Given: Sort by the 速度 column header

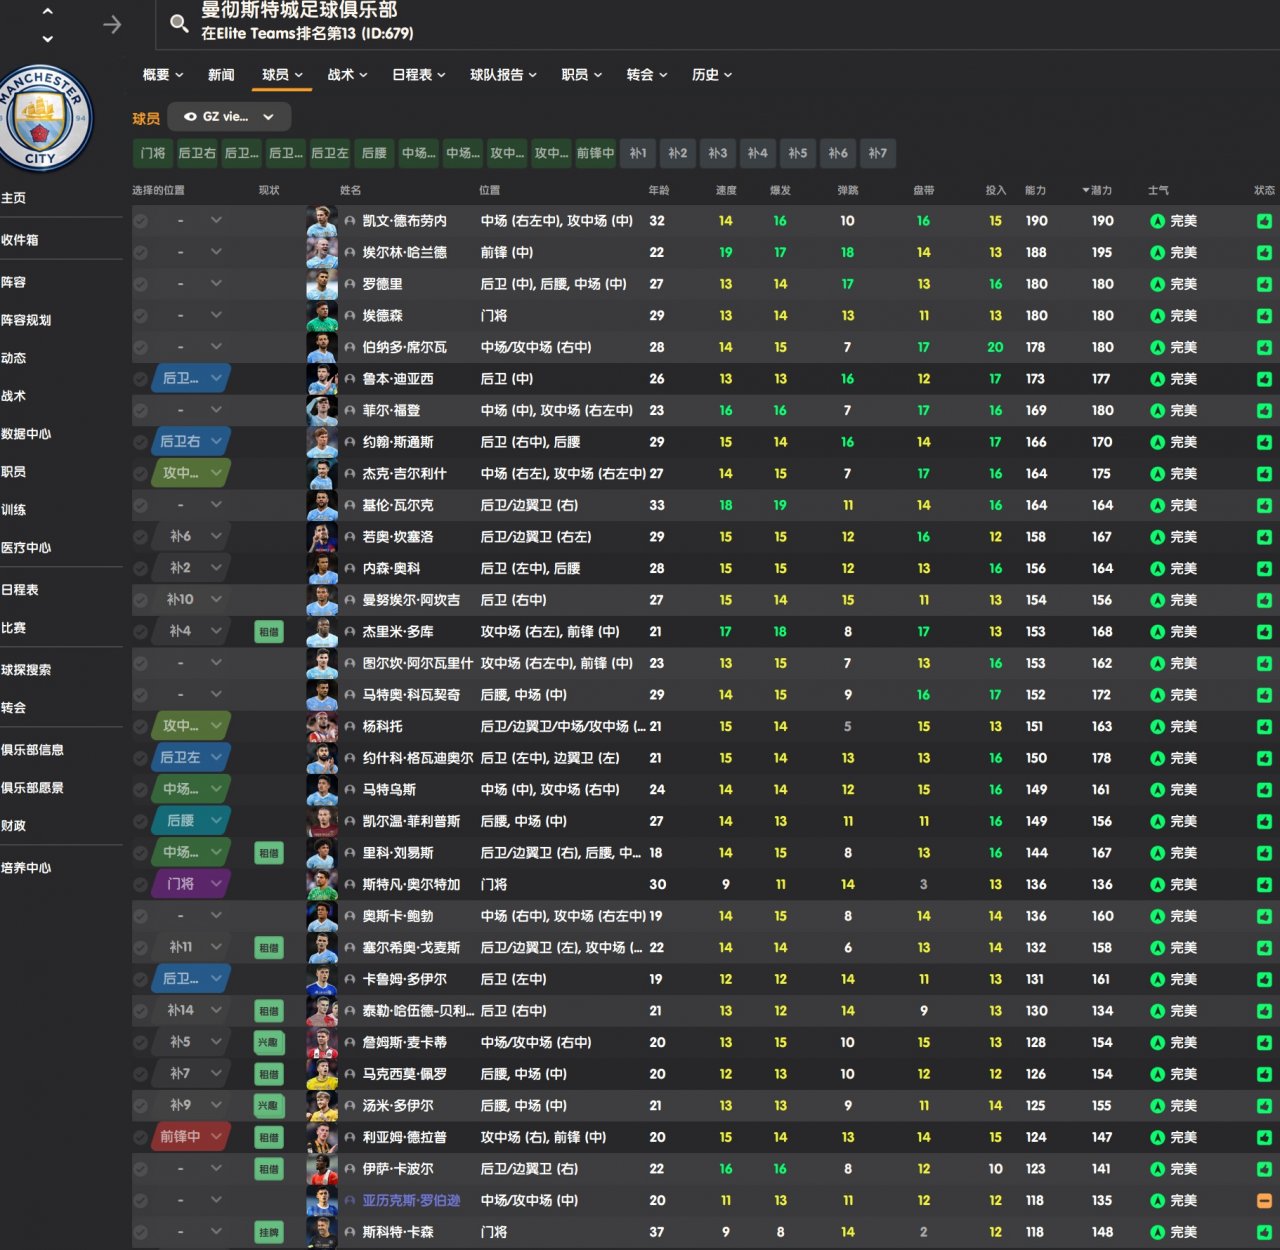Looking at the screenshot, I should coord(726,190).
